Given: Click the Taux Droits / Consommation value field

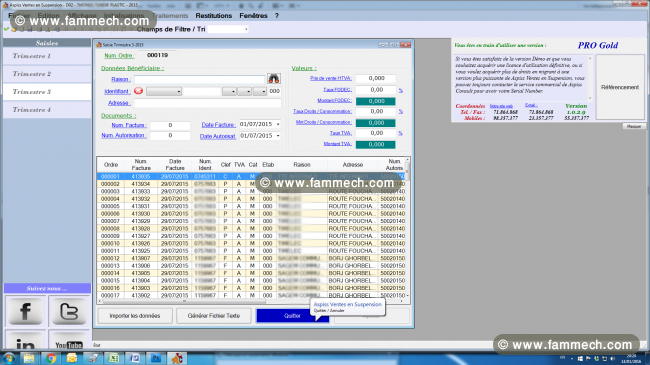Looking at the screenshot, I should click(376, 112).
